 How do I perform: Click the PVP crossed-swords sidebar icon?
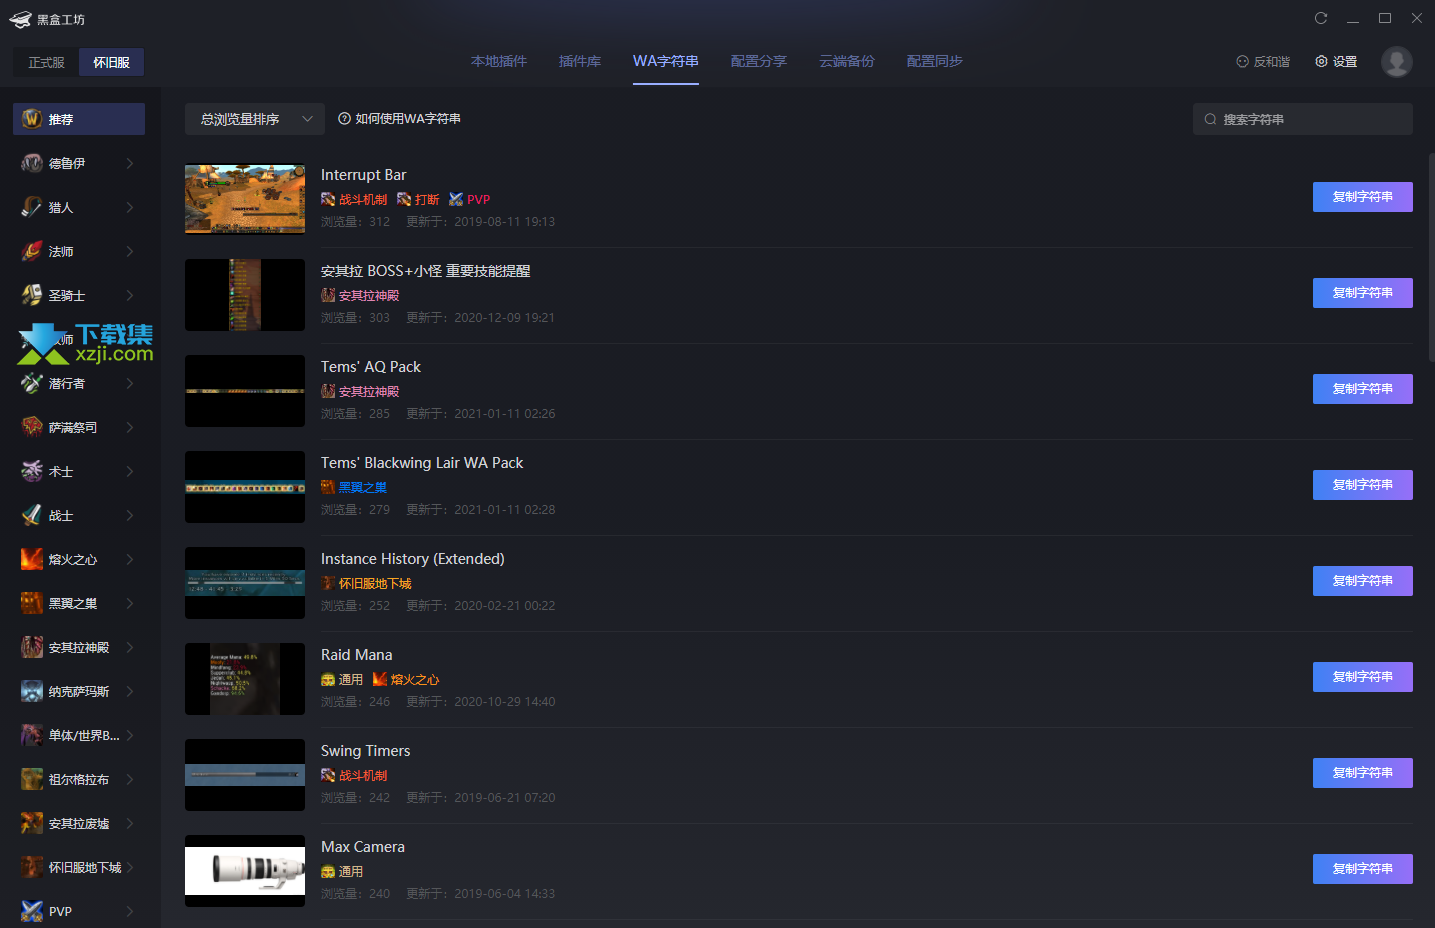[32, 911]
